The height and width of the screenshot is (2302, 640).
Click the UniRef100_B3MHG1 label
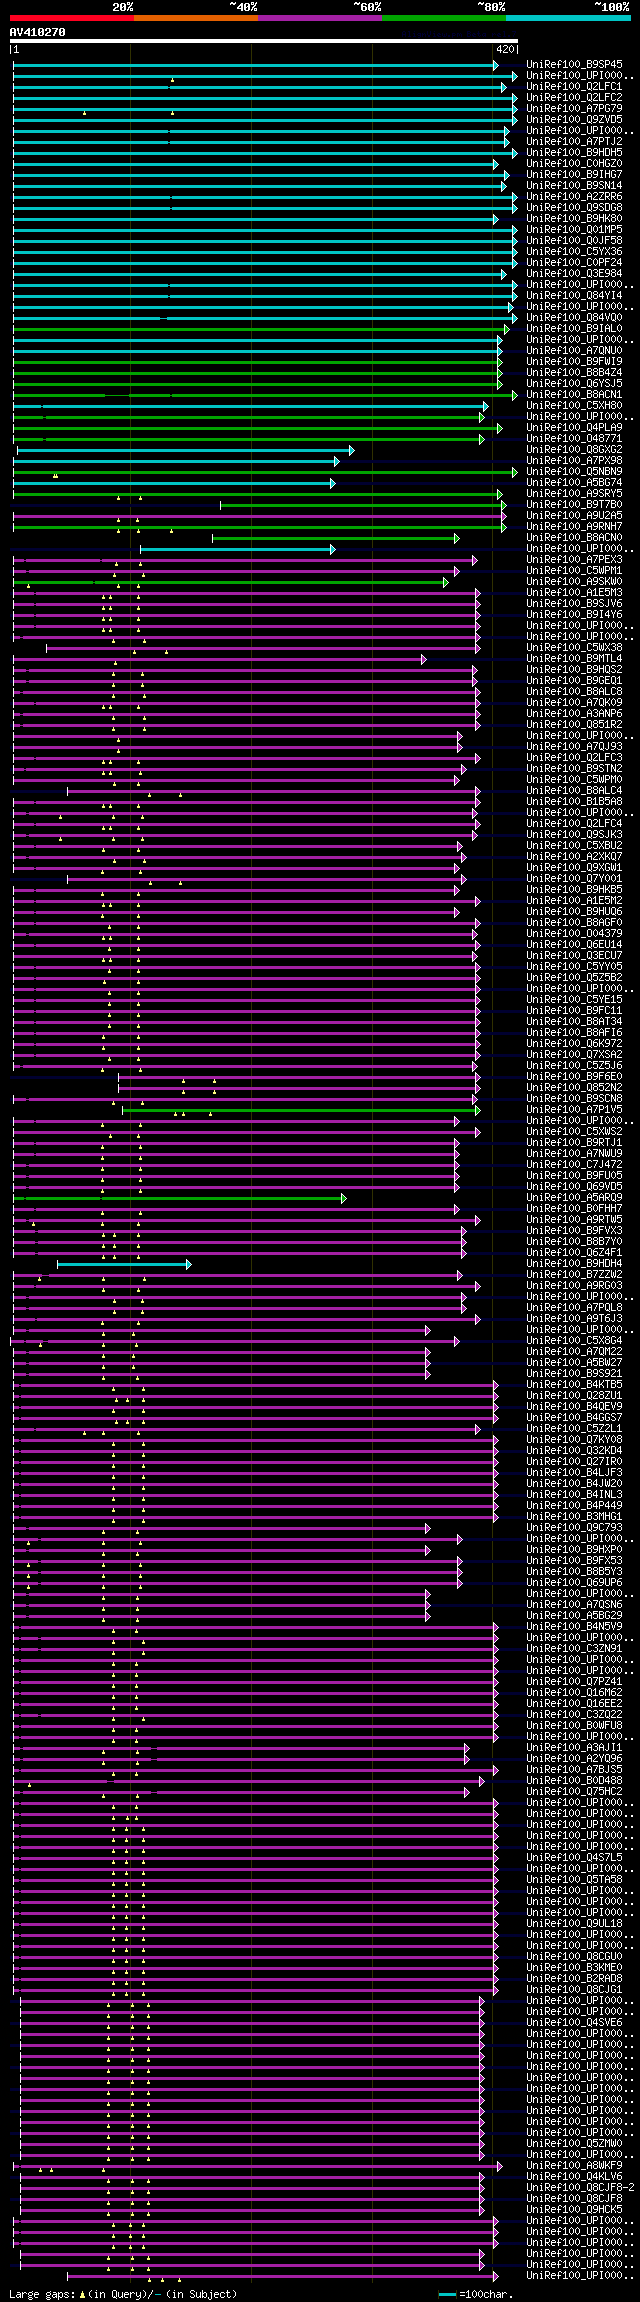click(x=575, y=1517)
